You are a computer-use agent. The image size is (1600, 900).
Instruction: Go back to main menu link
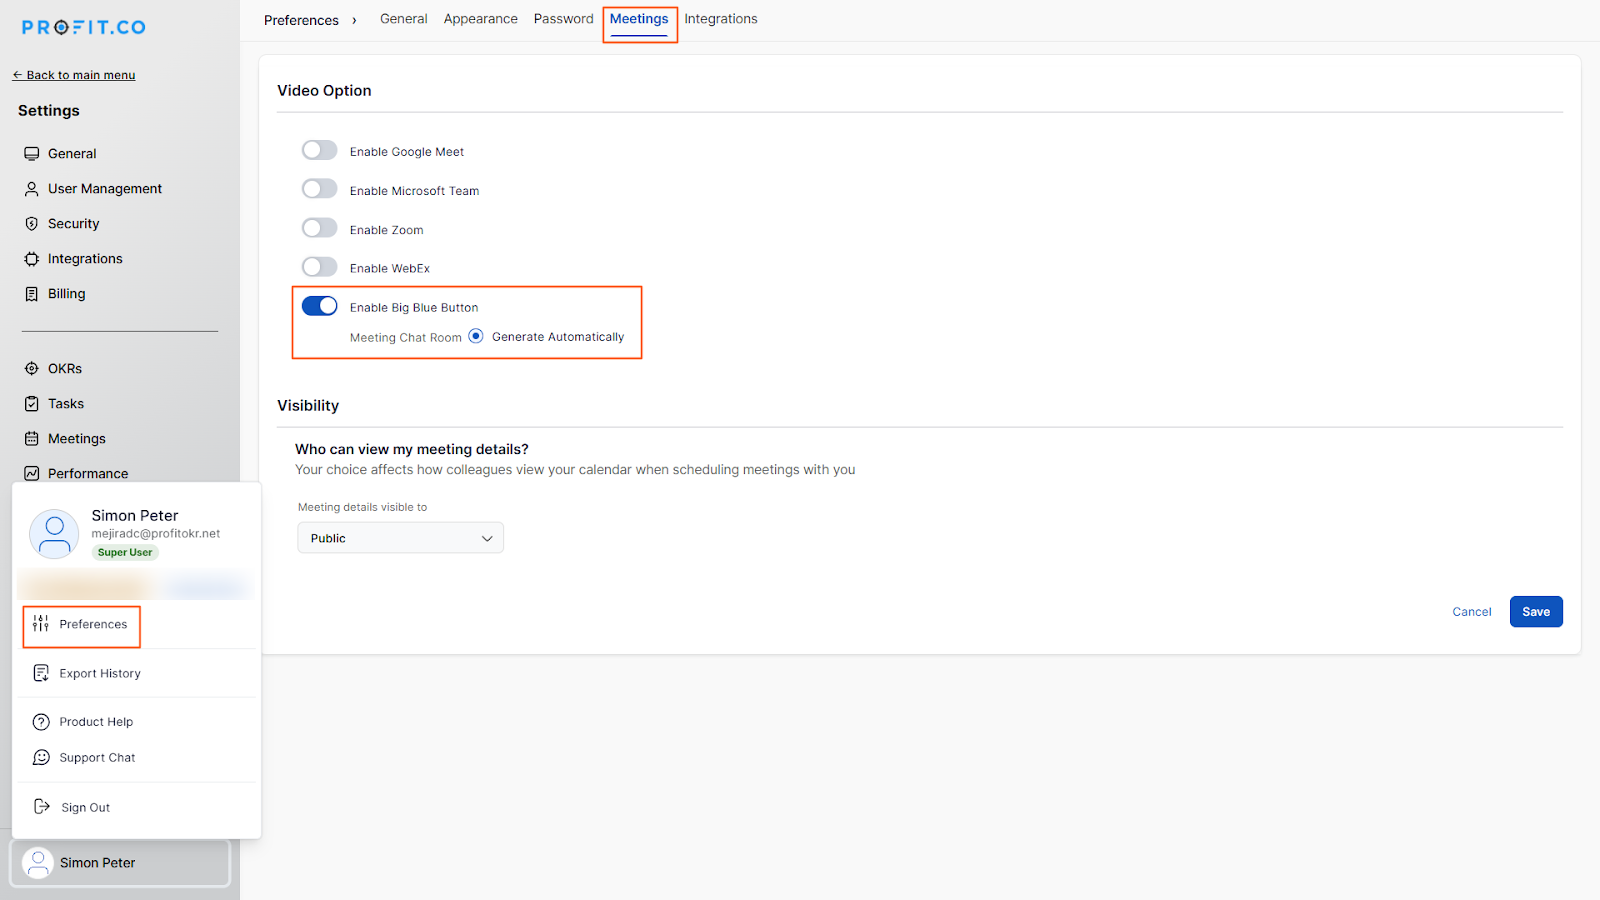click(x=74, y=75)
